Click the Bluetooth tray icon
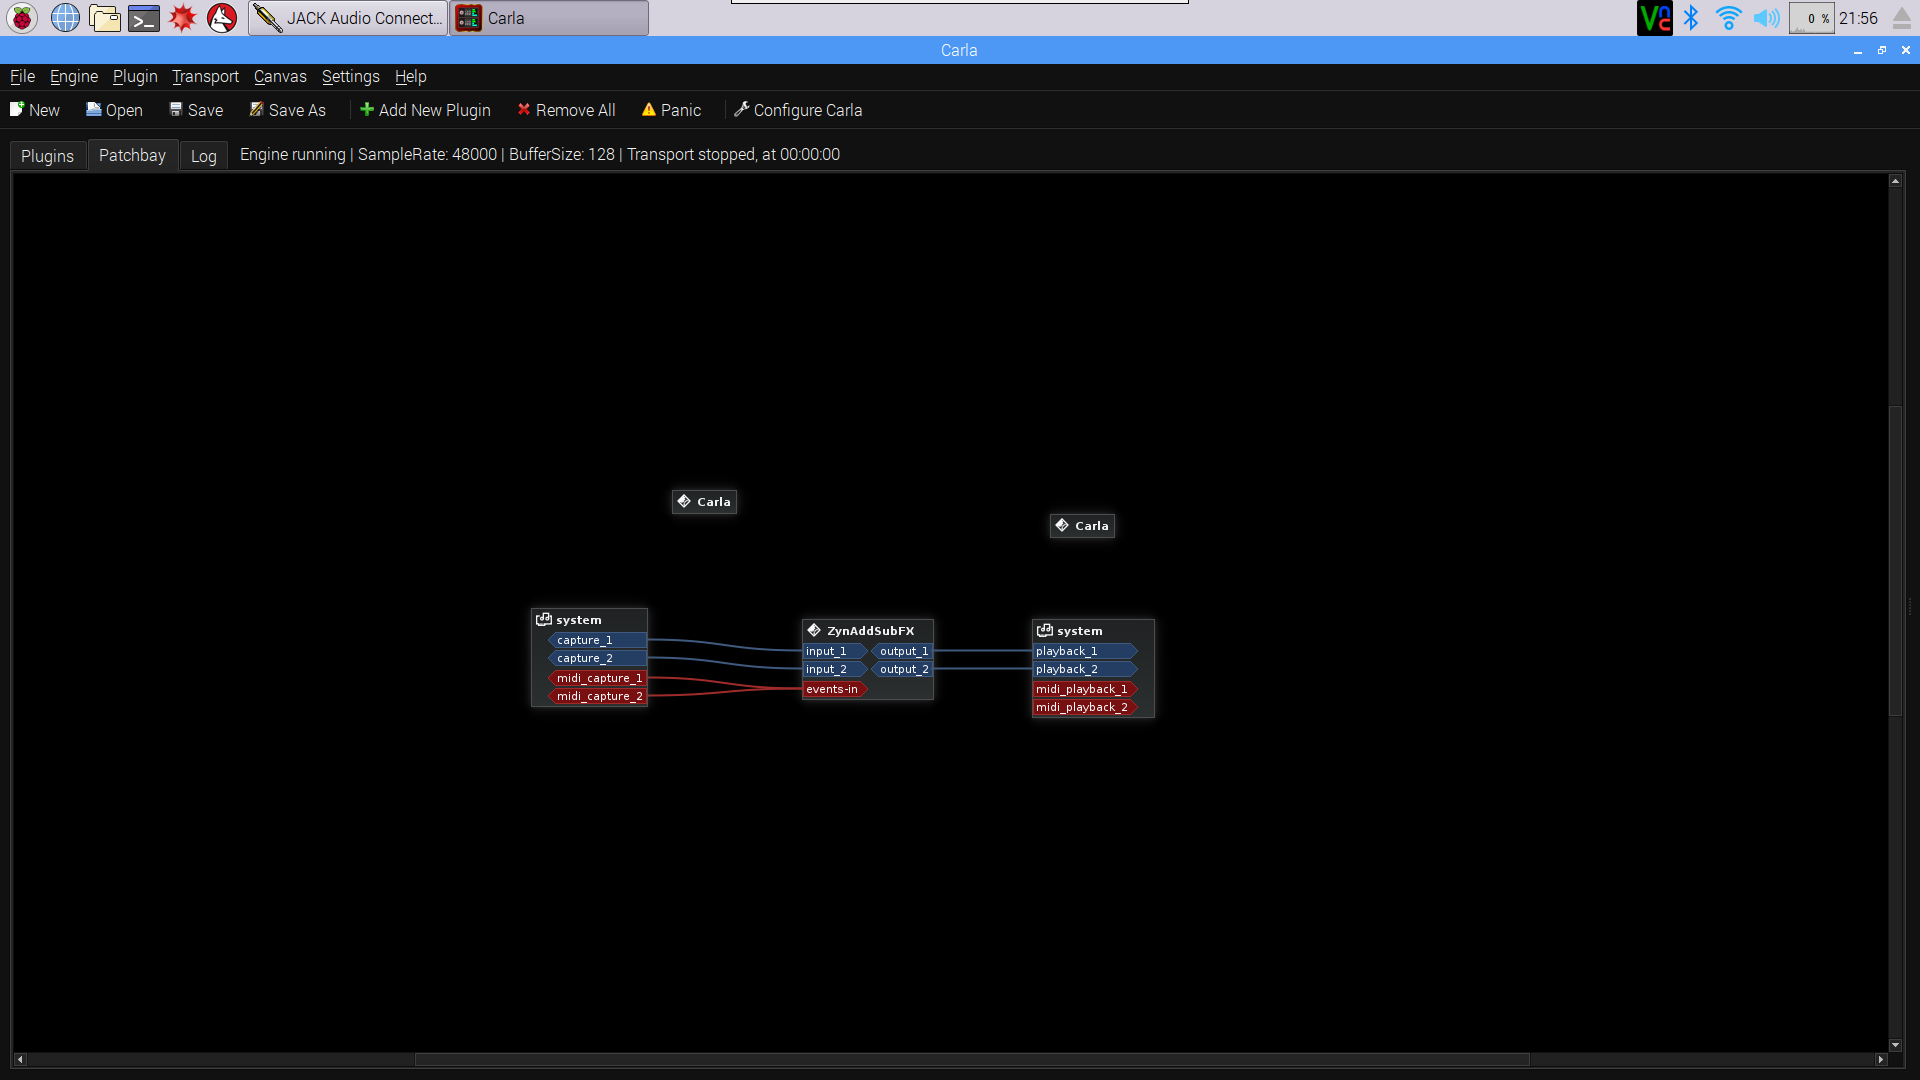This screenshot has height=1080, width=1920. point(1691,18)
